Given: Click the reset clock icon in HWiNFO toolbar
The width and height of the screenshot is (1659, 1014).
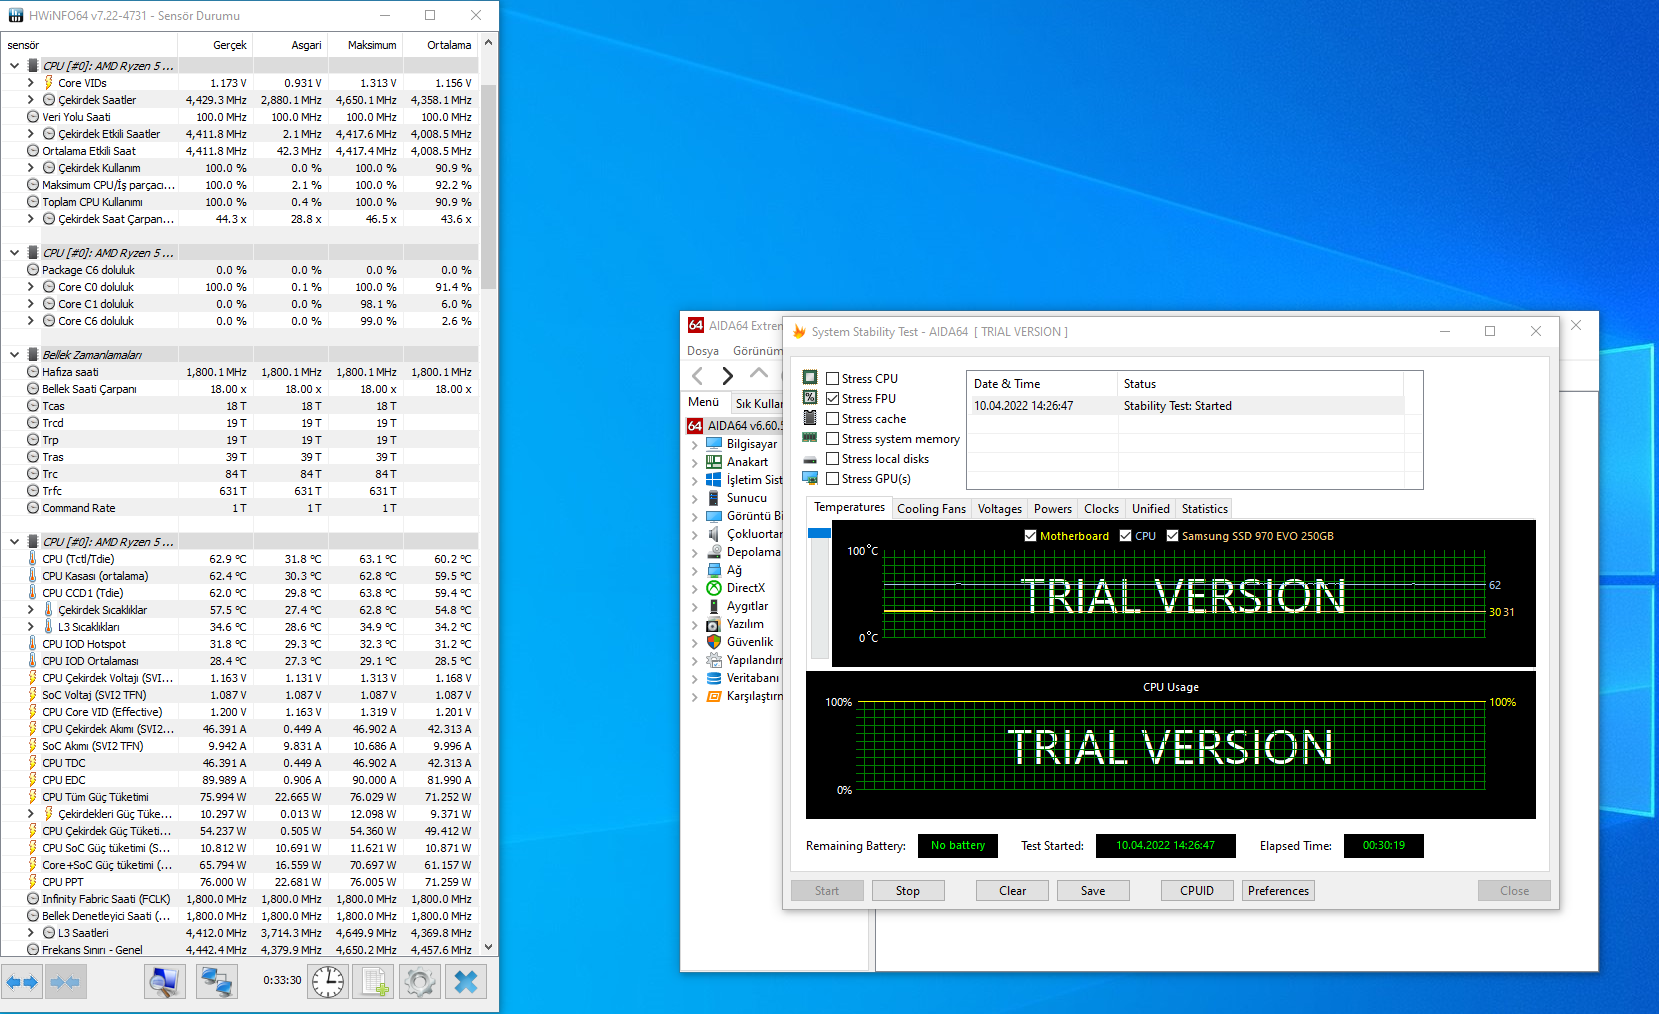Looking at the screenshot, I should 328,981.
